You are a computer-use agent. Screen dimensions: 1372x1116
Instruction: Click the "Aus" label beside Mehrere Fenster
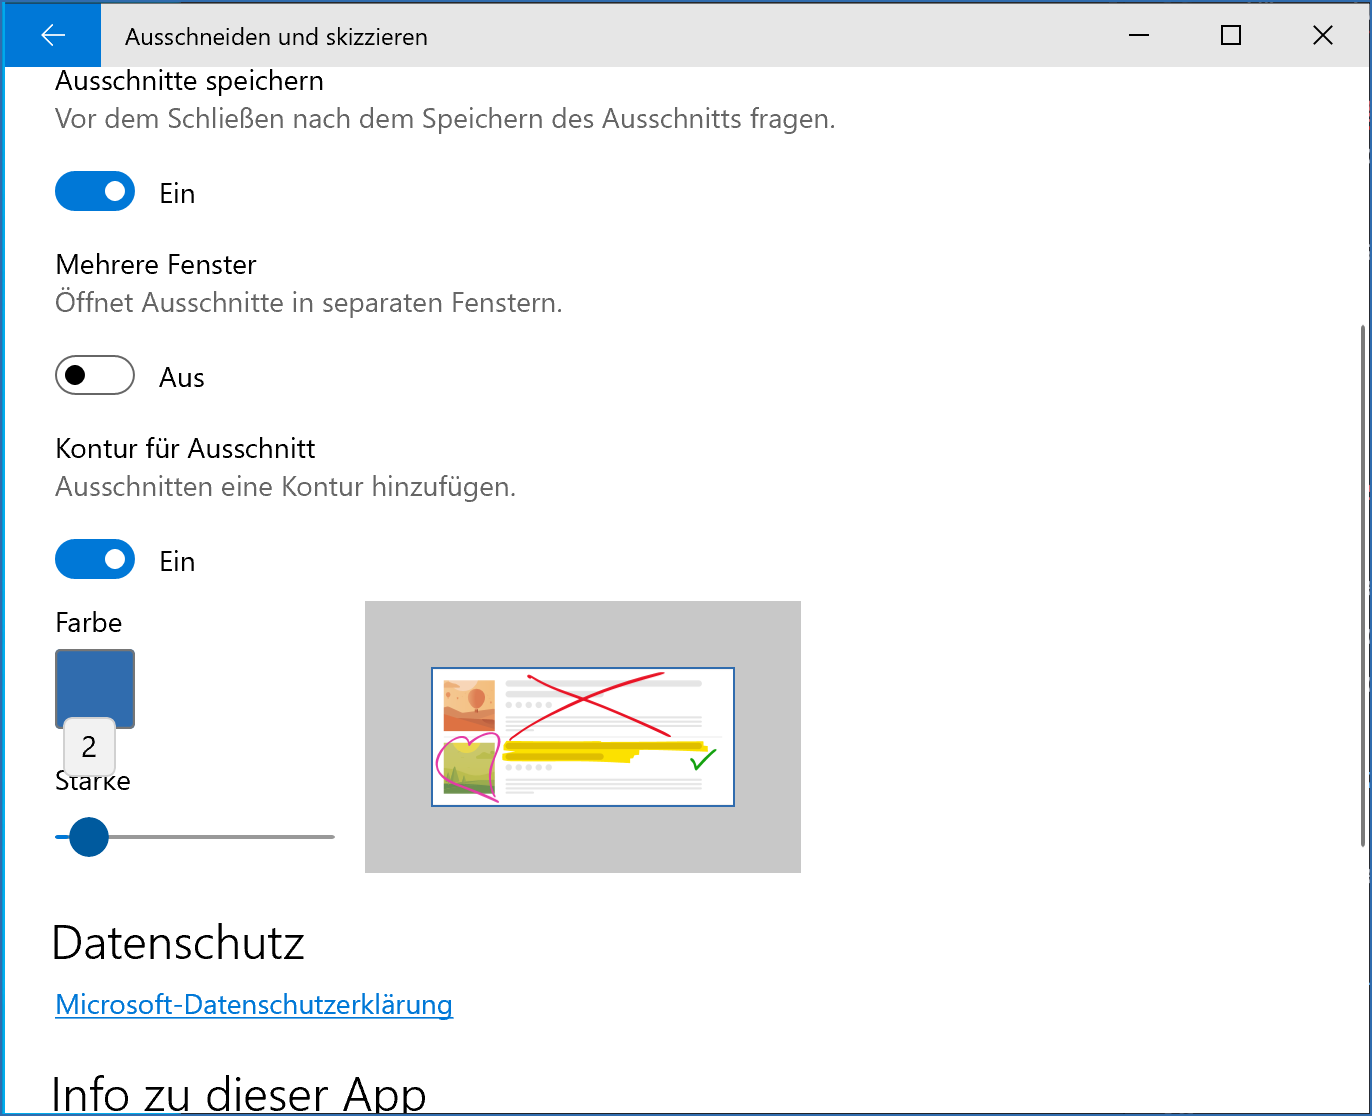click(x=181, y=378)
